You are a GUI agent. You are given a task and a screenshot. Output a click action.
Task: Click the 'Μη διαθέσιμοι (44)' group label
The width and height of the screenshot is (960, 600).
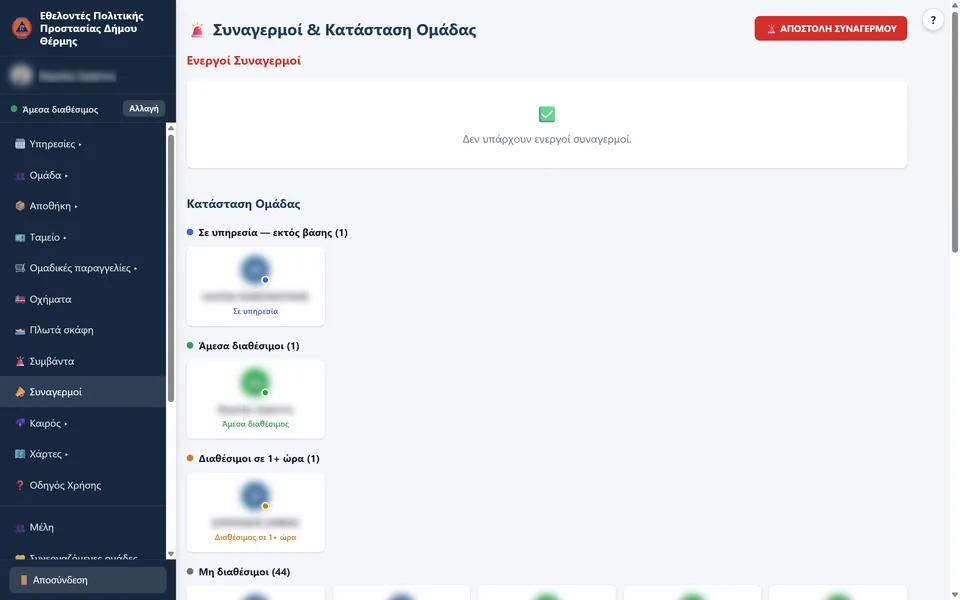click(x=244, y=572)
